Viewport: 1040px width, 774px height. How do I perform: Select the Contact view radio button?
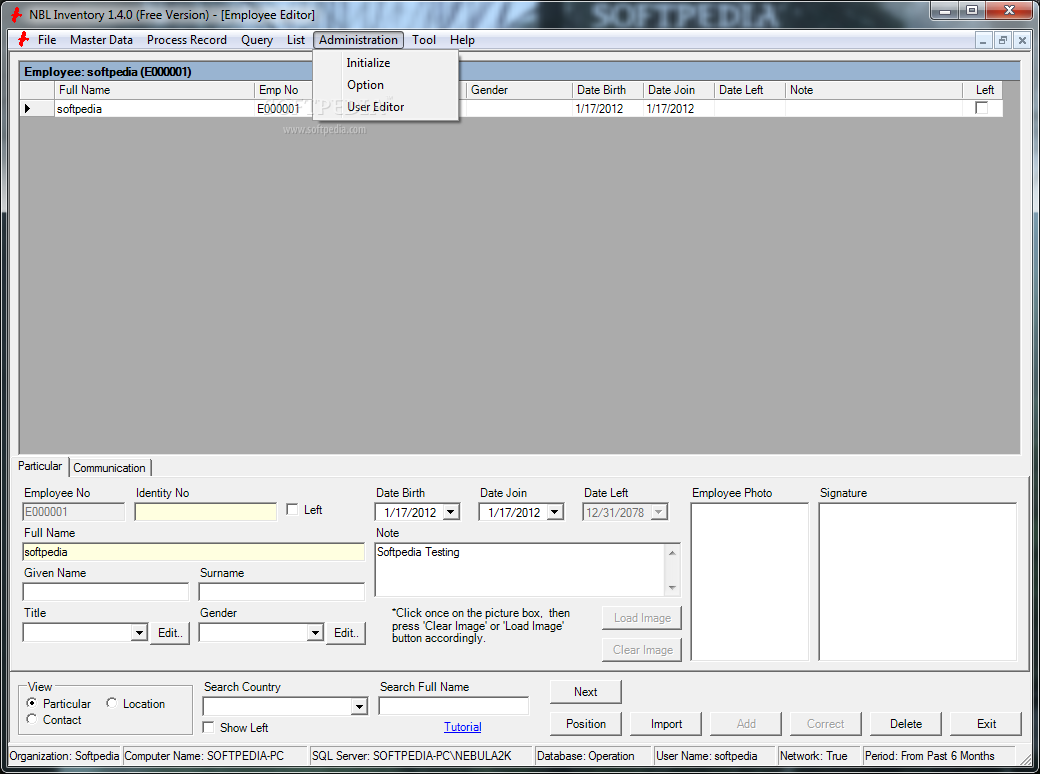pos(31,720)
